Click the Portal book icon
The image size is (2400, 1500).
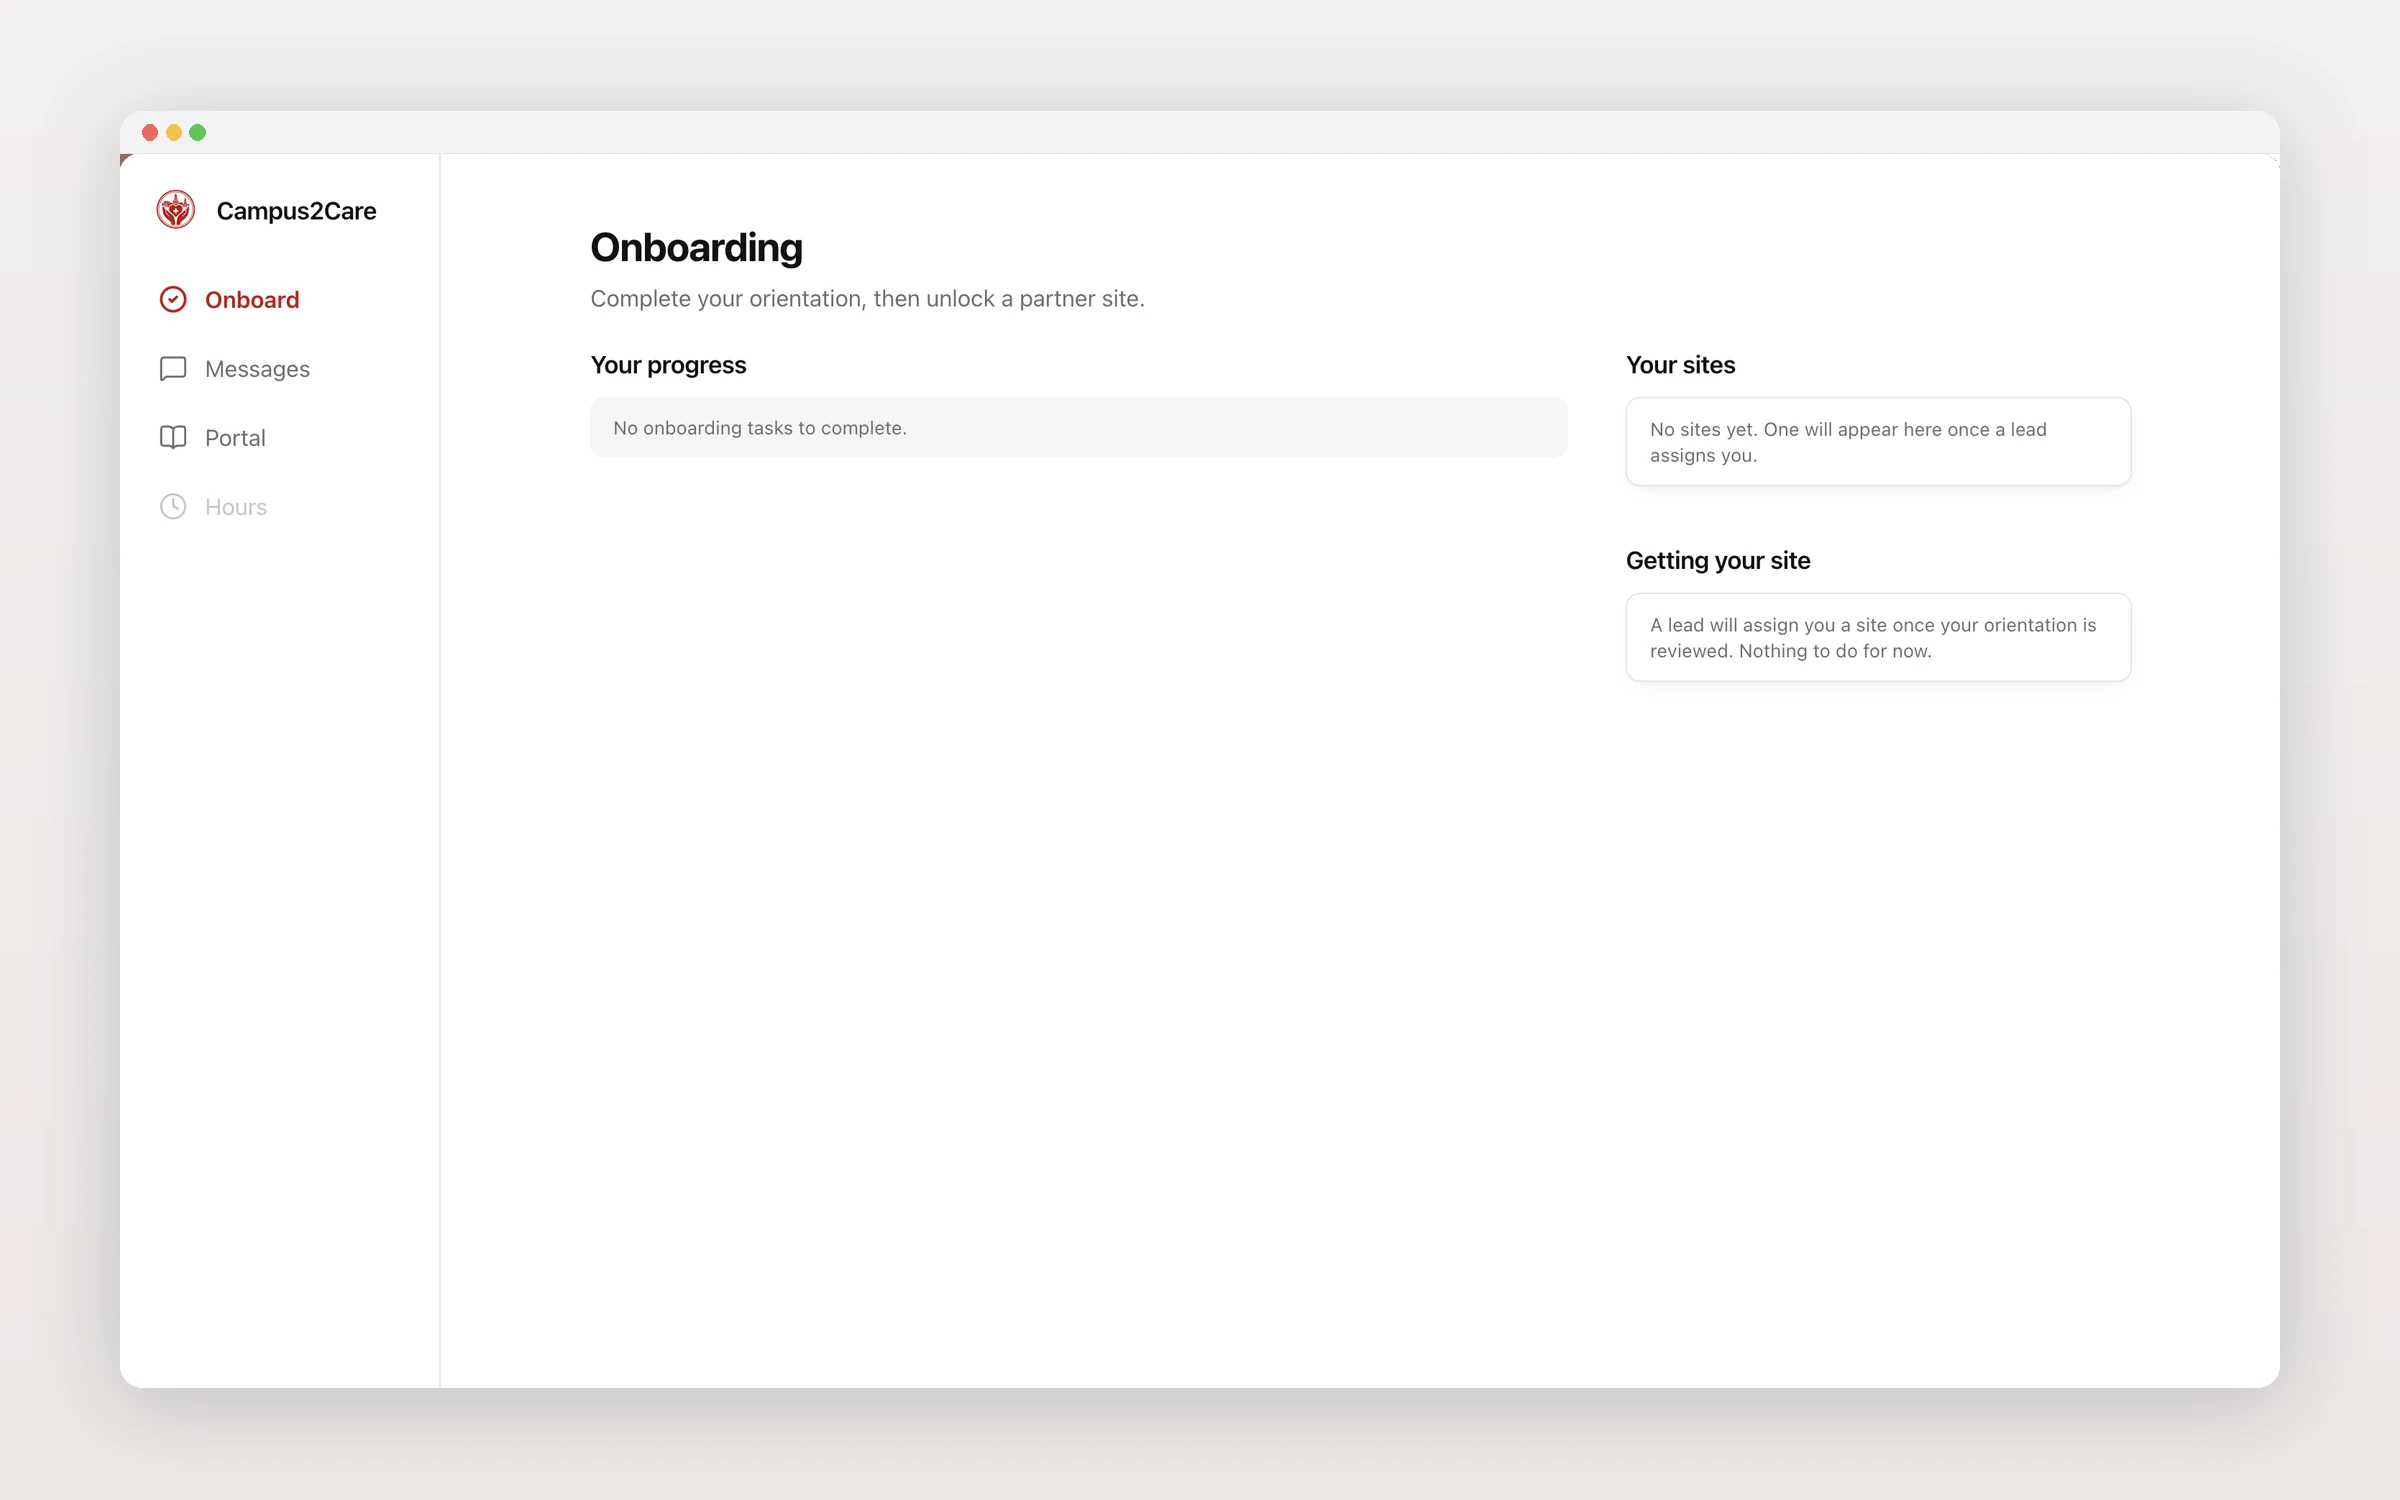click(173, 437)
